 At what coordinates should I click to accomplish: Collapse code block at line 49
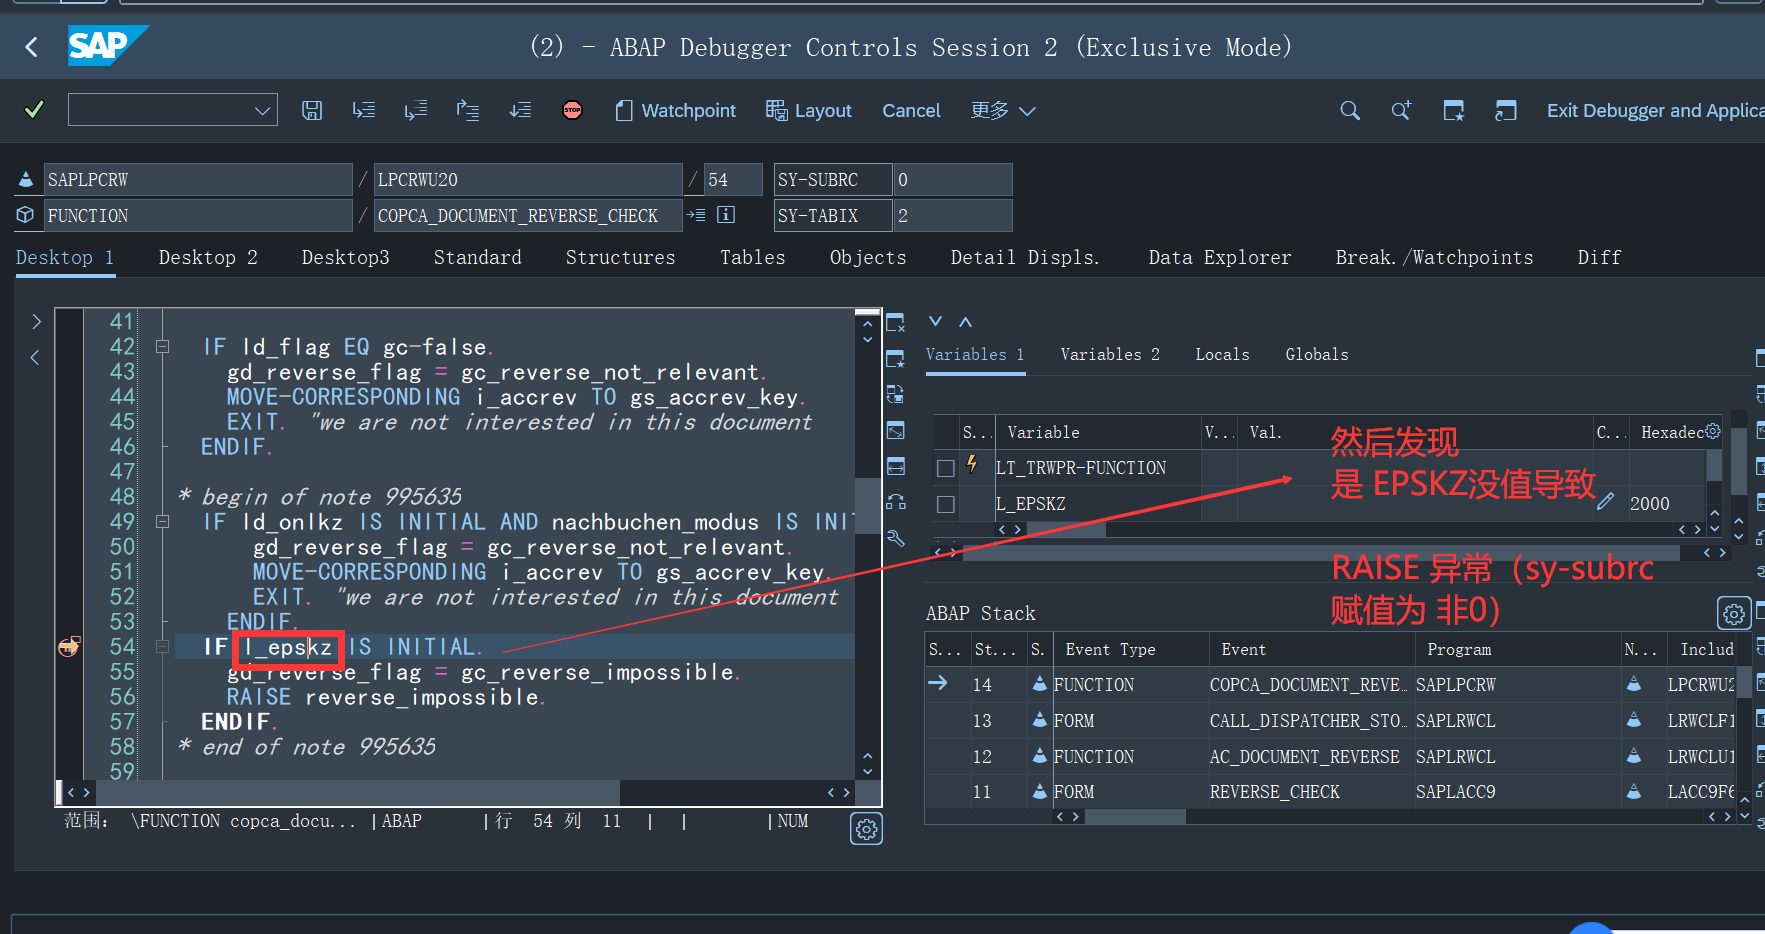(162, 522)
